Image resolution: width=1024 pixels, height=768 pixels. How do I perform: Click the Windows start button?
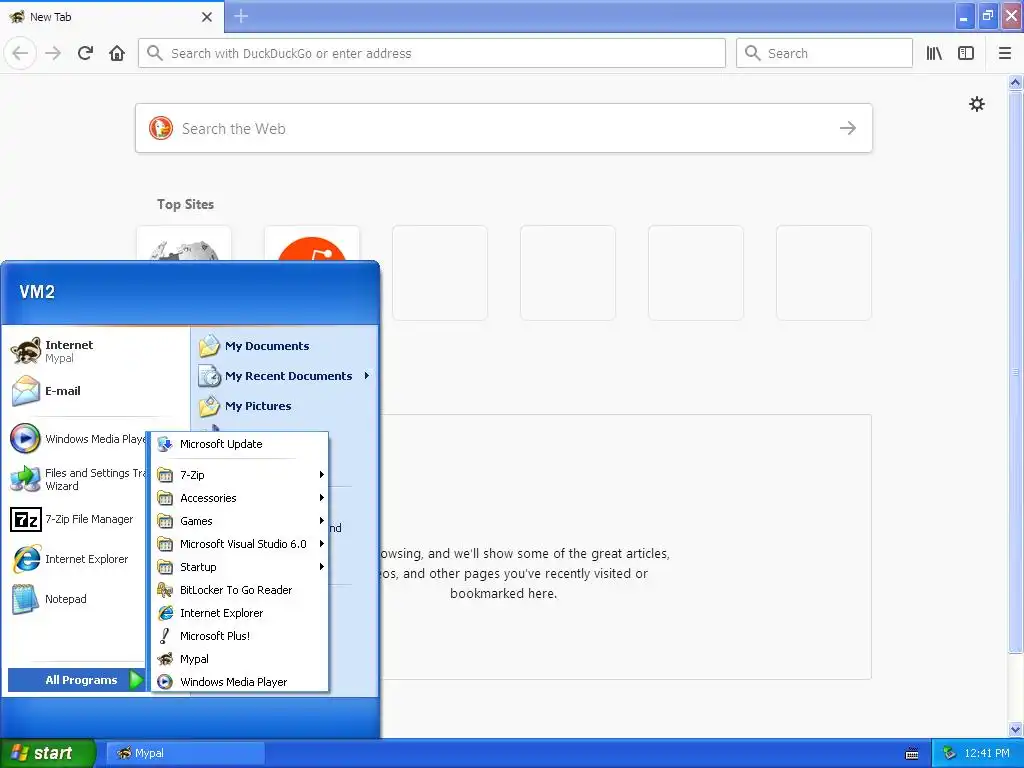click(x=47, y=753)
